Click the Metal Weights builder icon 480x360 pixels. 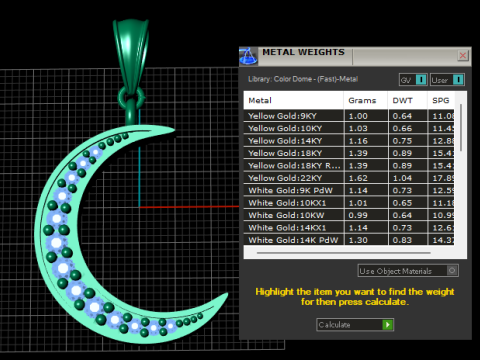click(248, 56)
